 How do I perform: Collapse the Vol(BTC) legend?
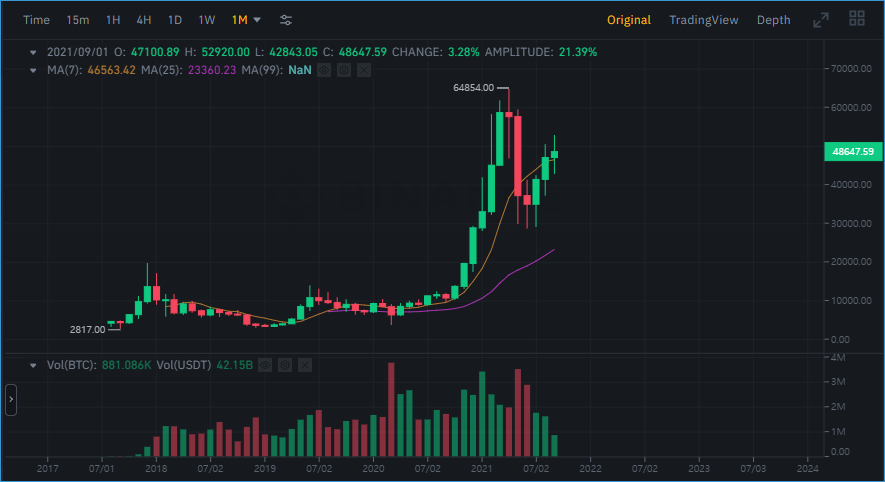(33, 366)
